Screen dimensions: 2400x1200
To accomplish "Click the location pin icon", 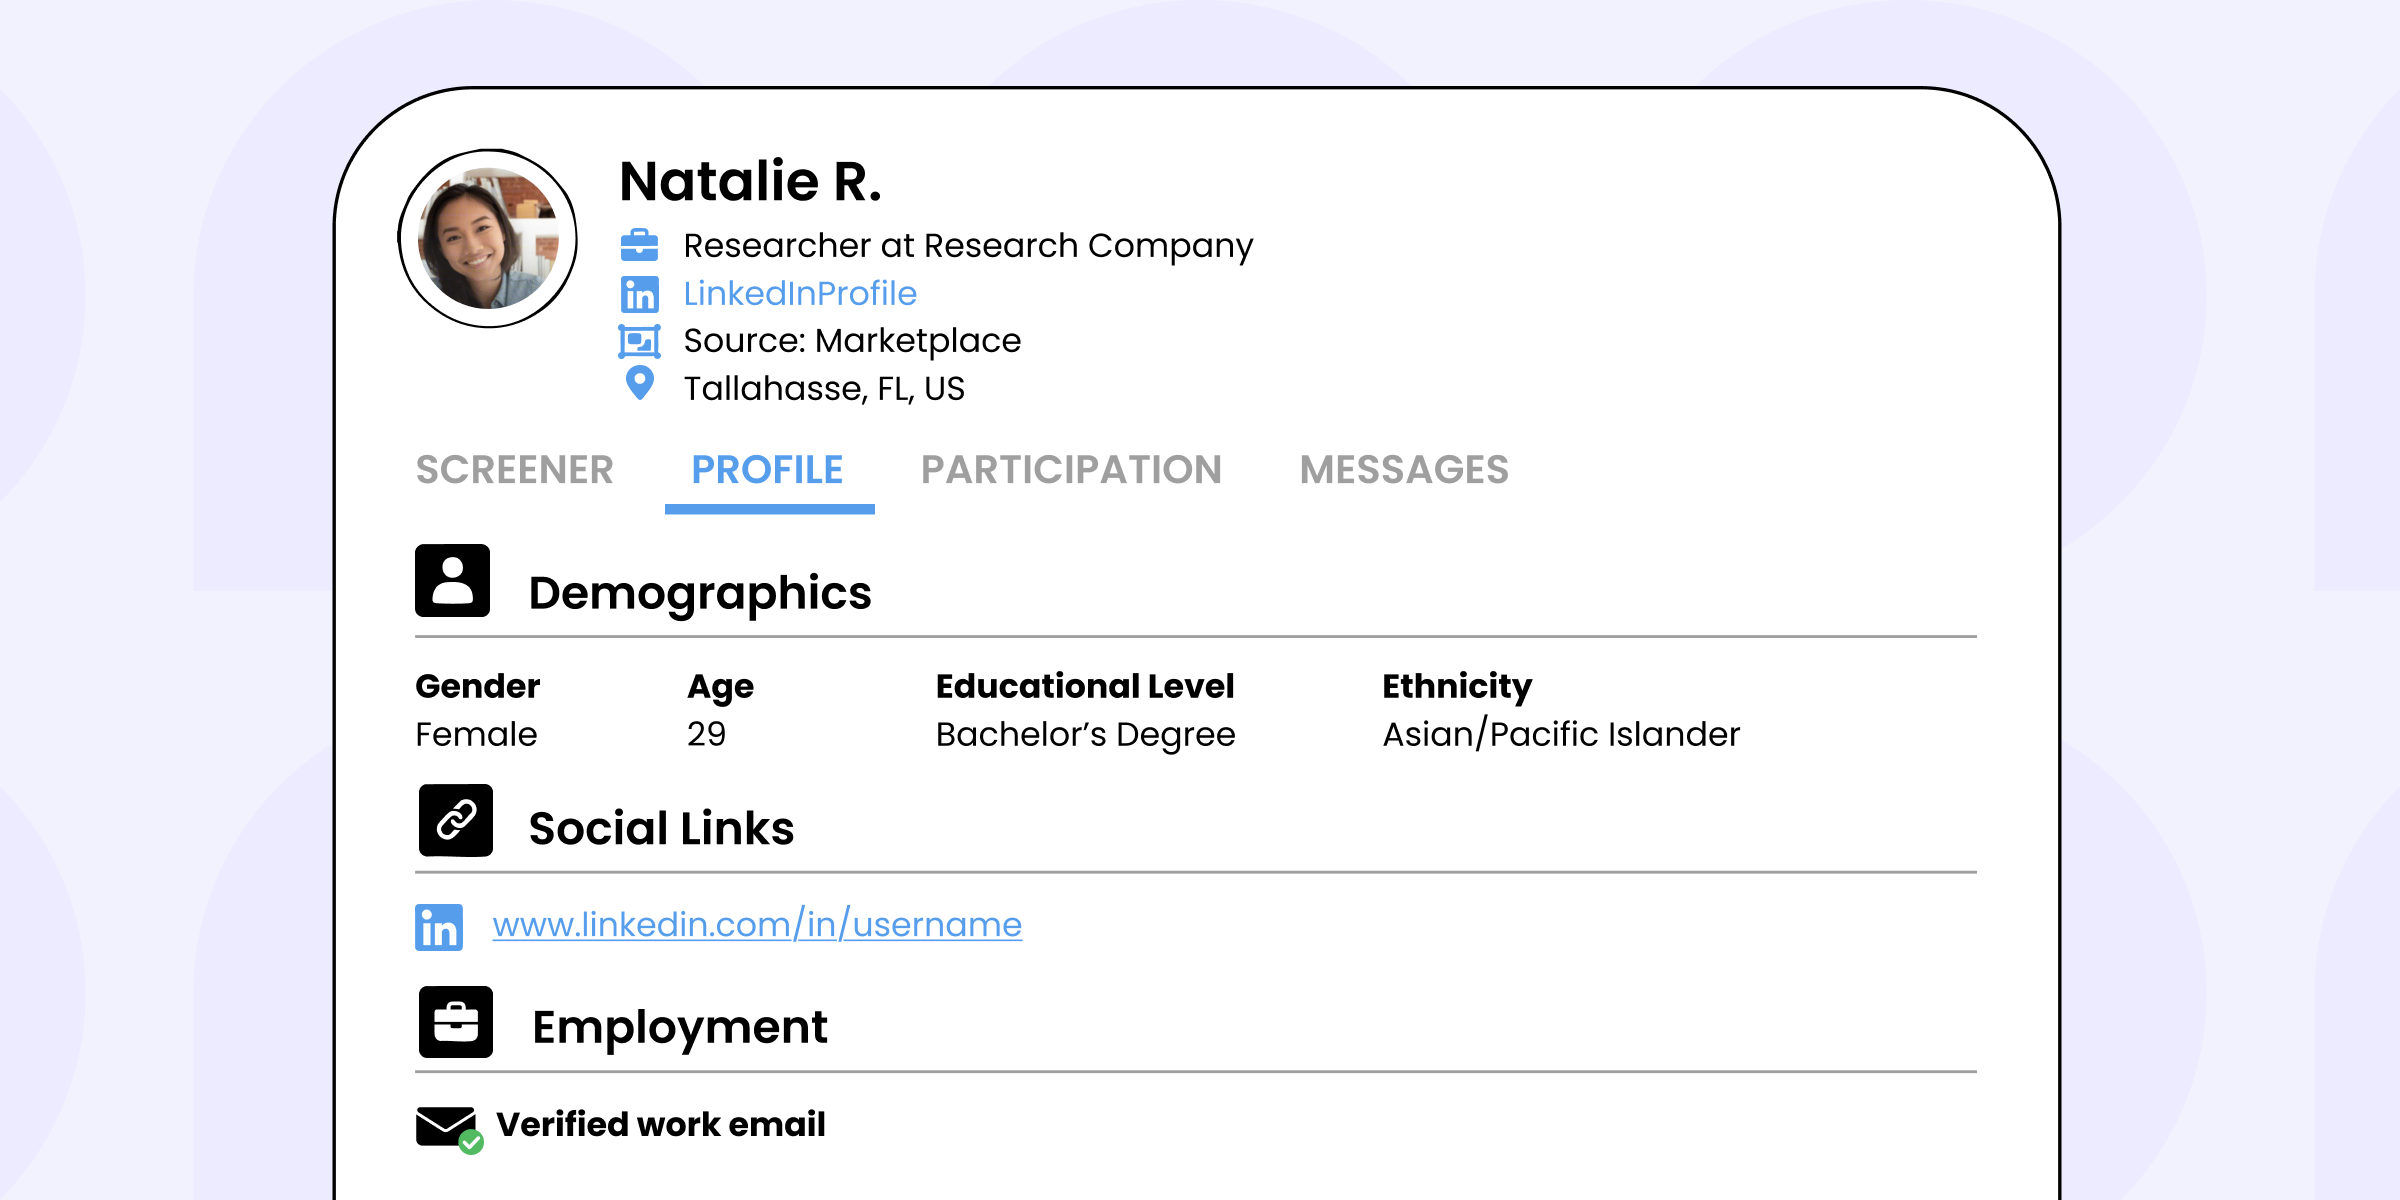I will point(639,383).
